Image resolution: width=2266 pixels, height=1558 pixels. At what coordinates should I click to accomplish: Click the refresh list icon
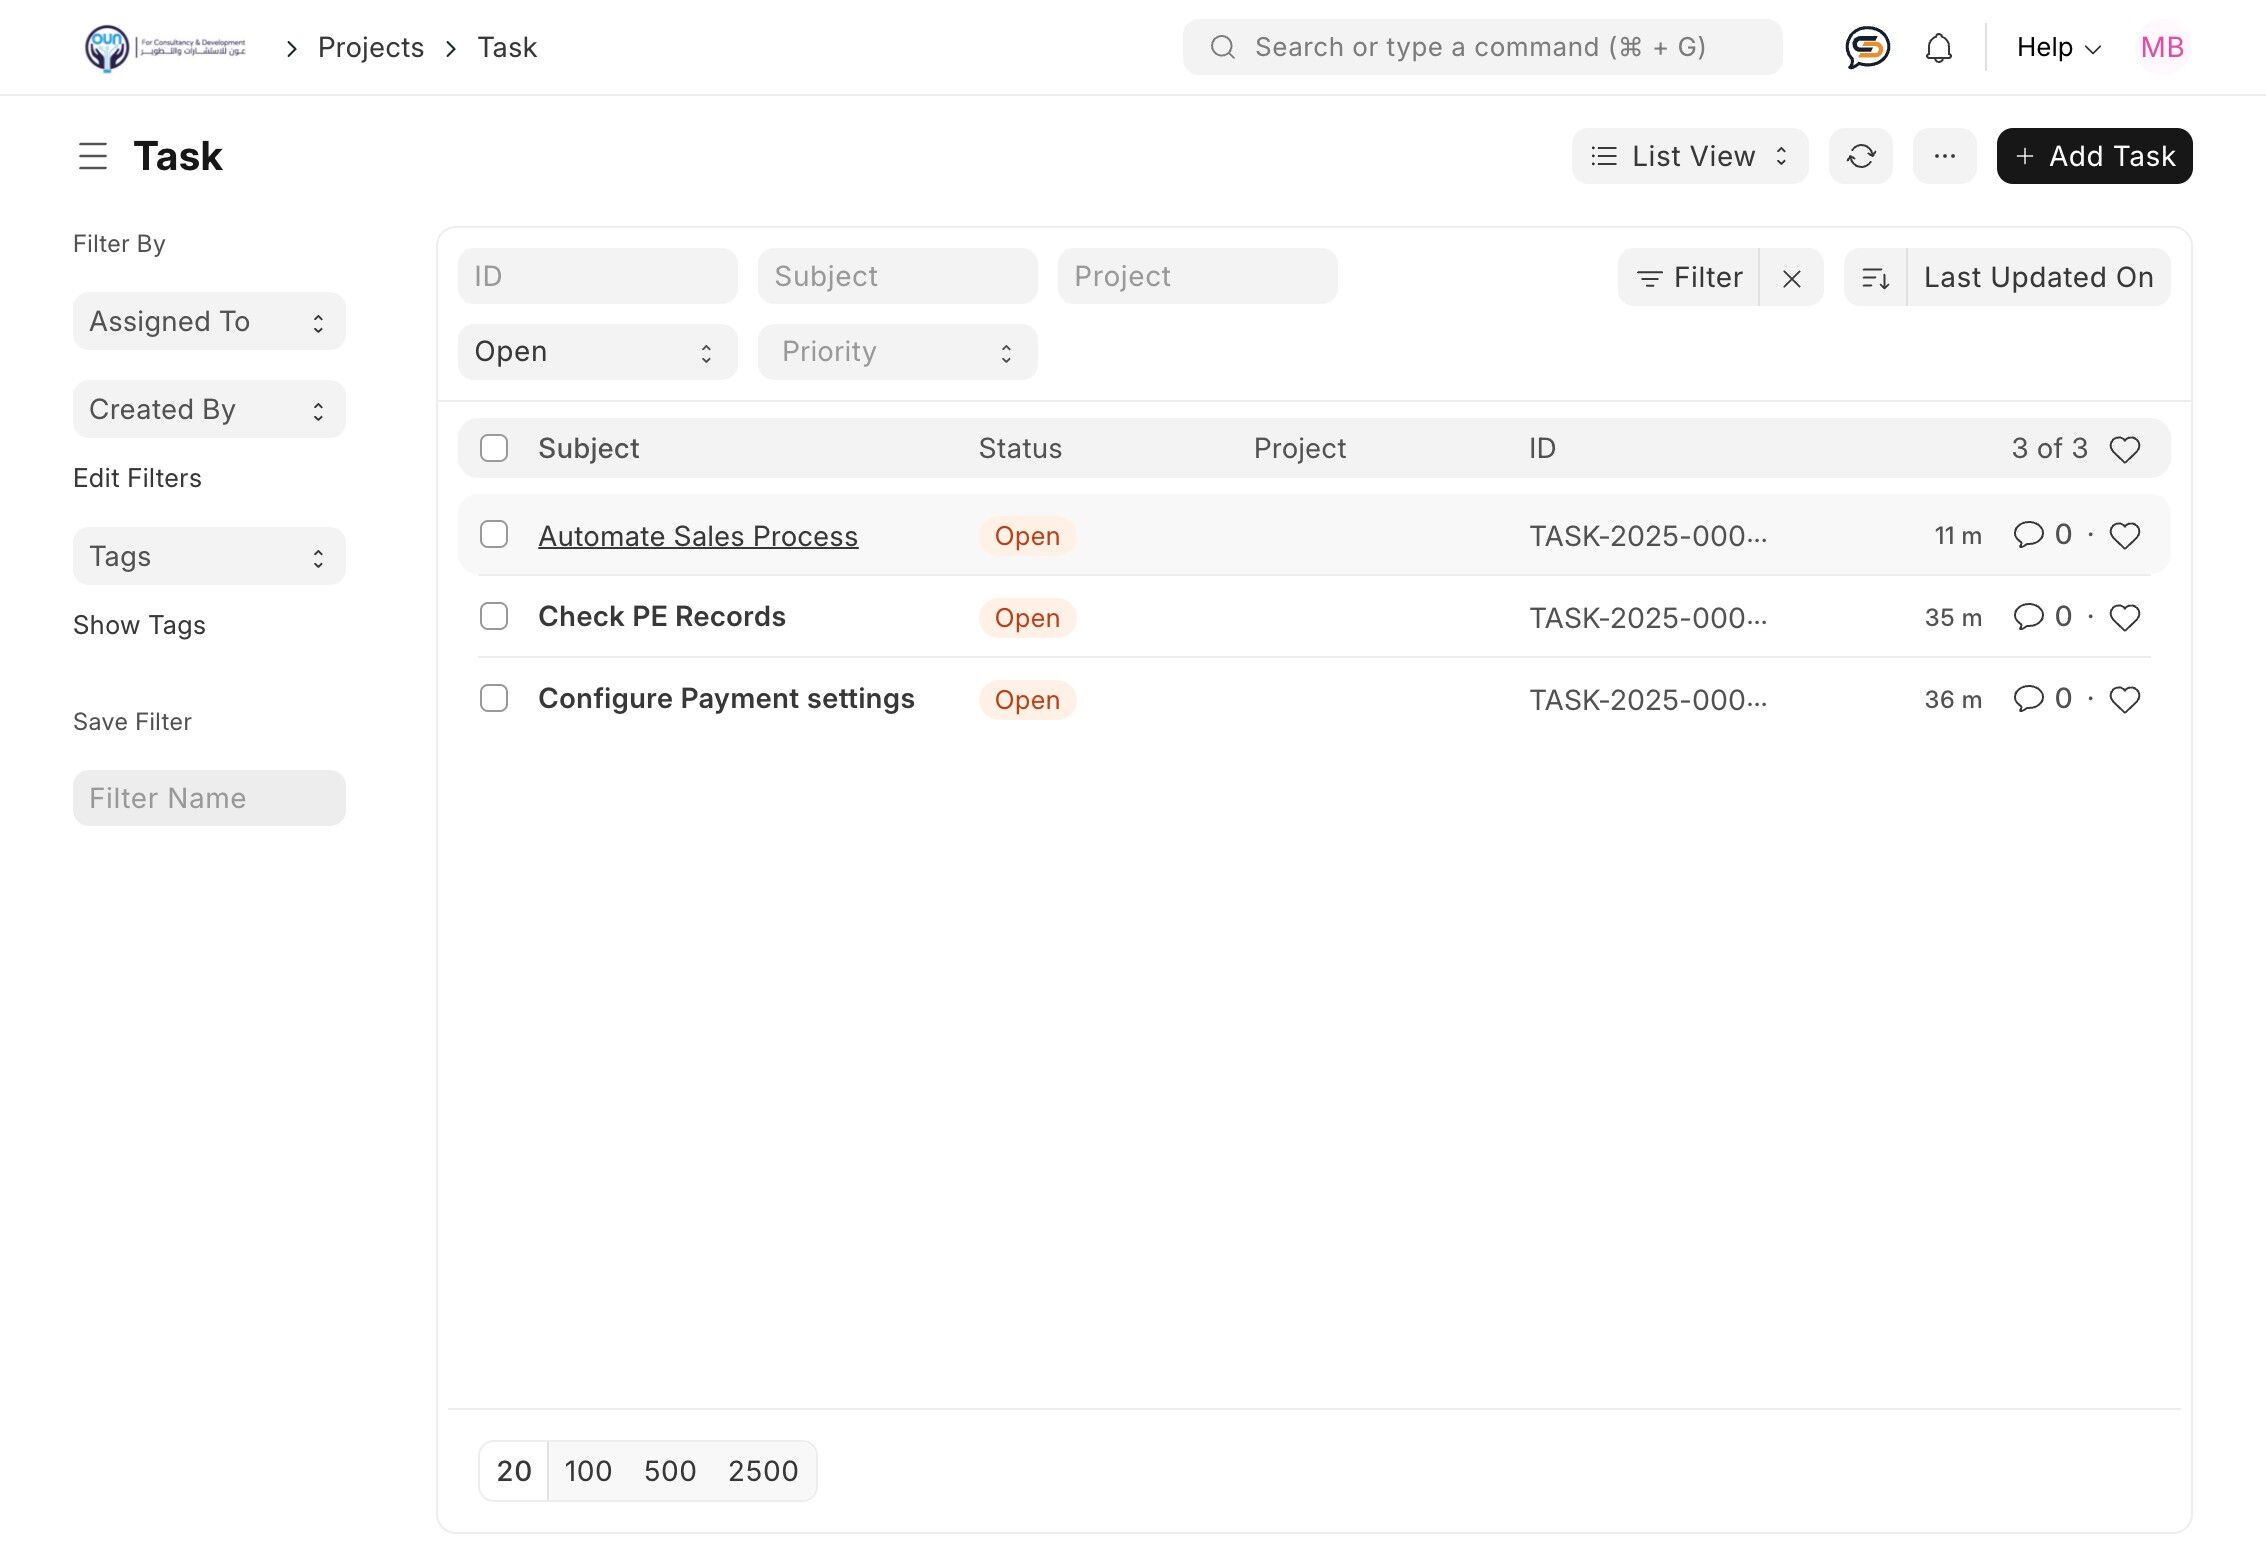coord(1860,156)
